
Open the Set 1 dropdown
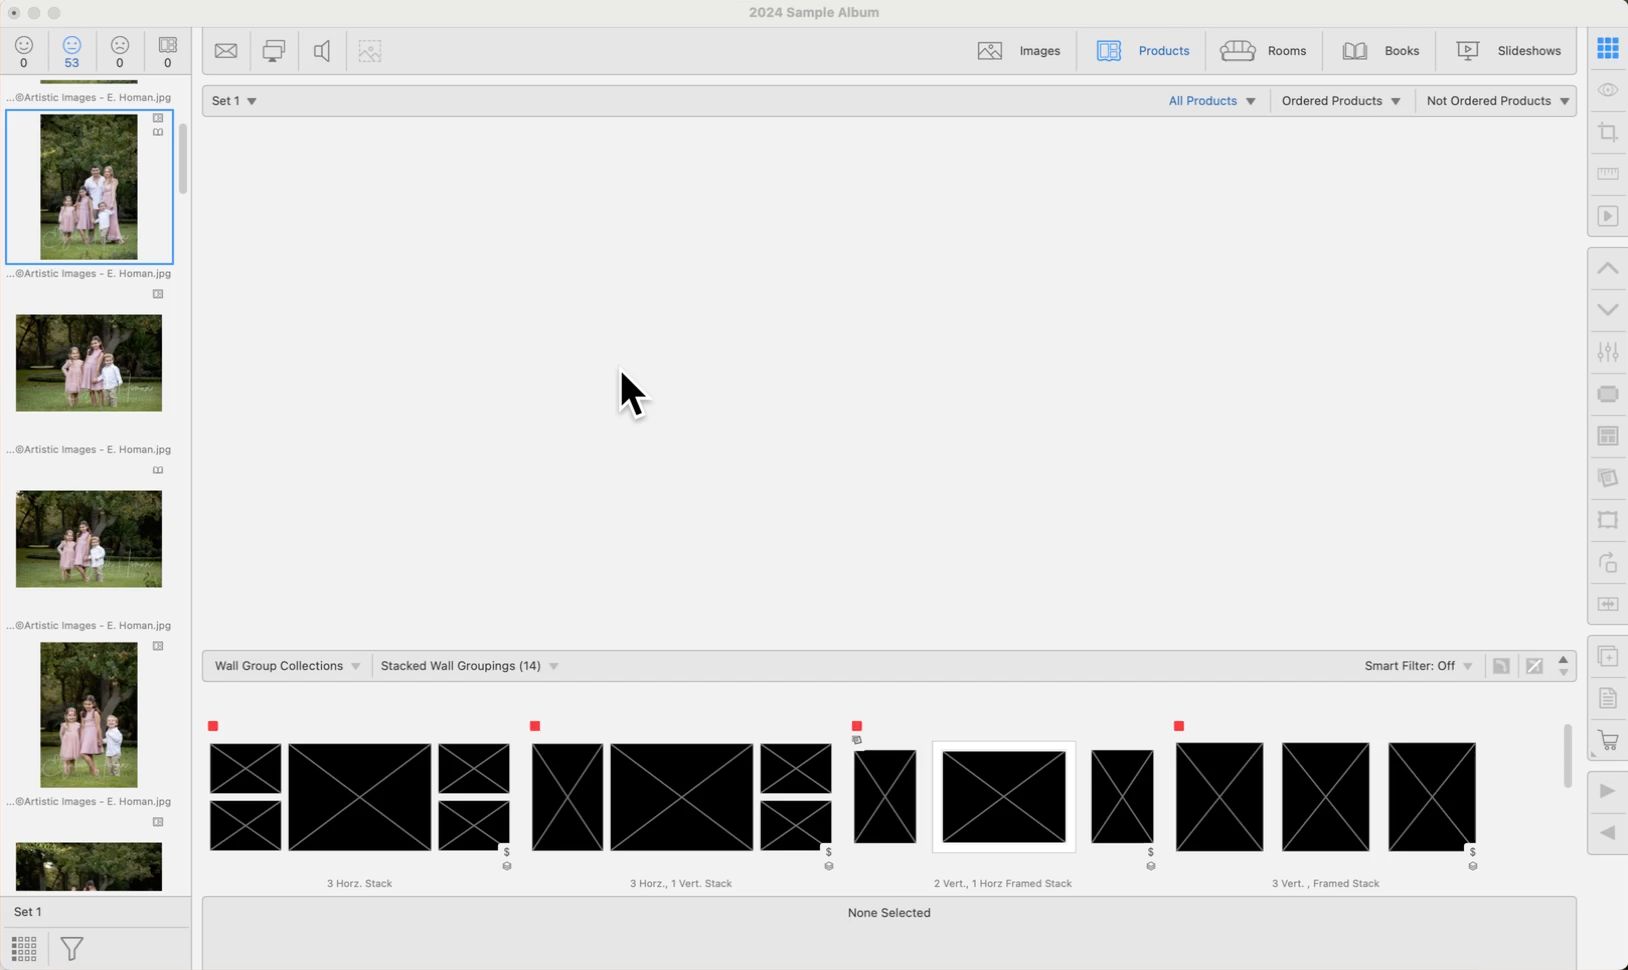pos(234,101)
